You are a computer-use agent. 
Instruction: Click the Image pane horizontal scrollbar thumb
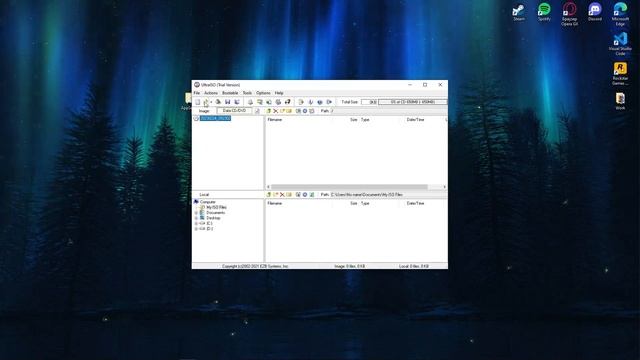[349, 187]
